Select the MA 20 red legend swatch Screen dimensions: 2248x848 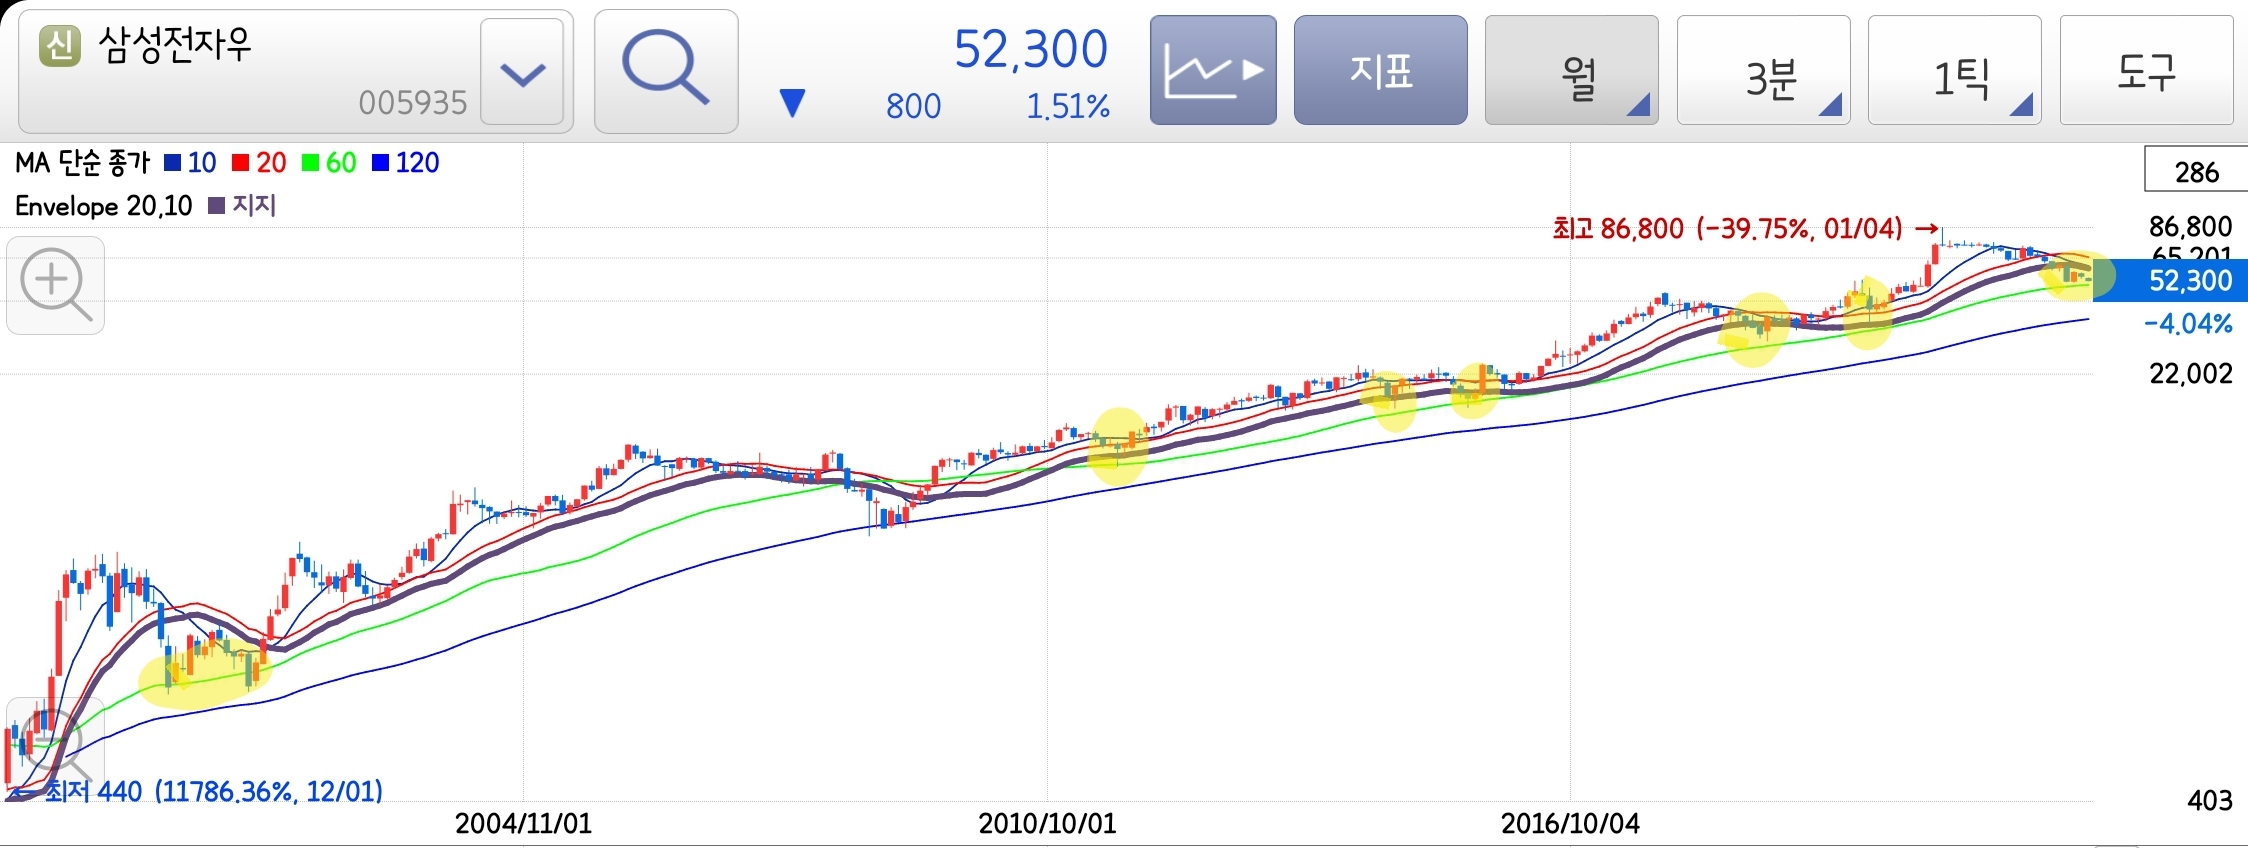point(240,163)
